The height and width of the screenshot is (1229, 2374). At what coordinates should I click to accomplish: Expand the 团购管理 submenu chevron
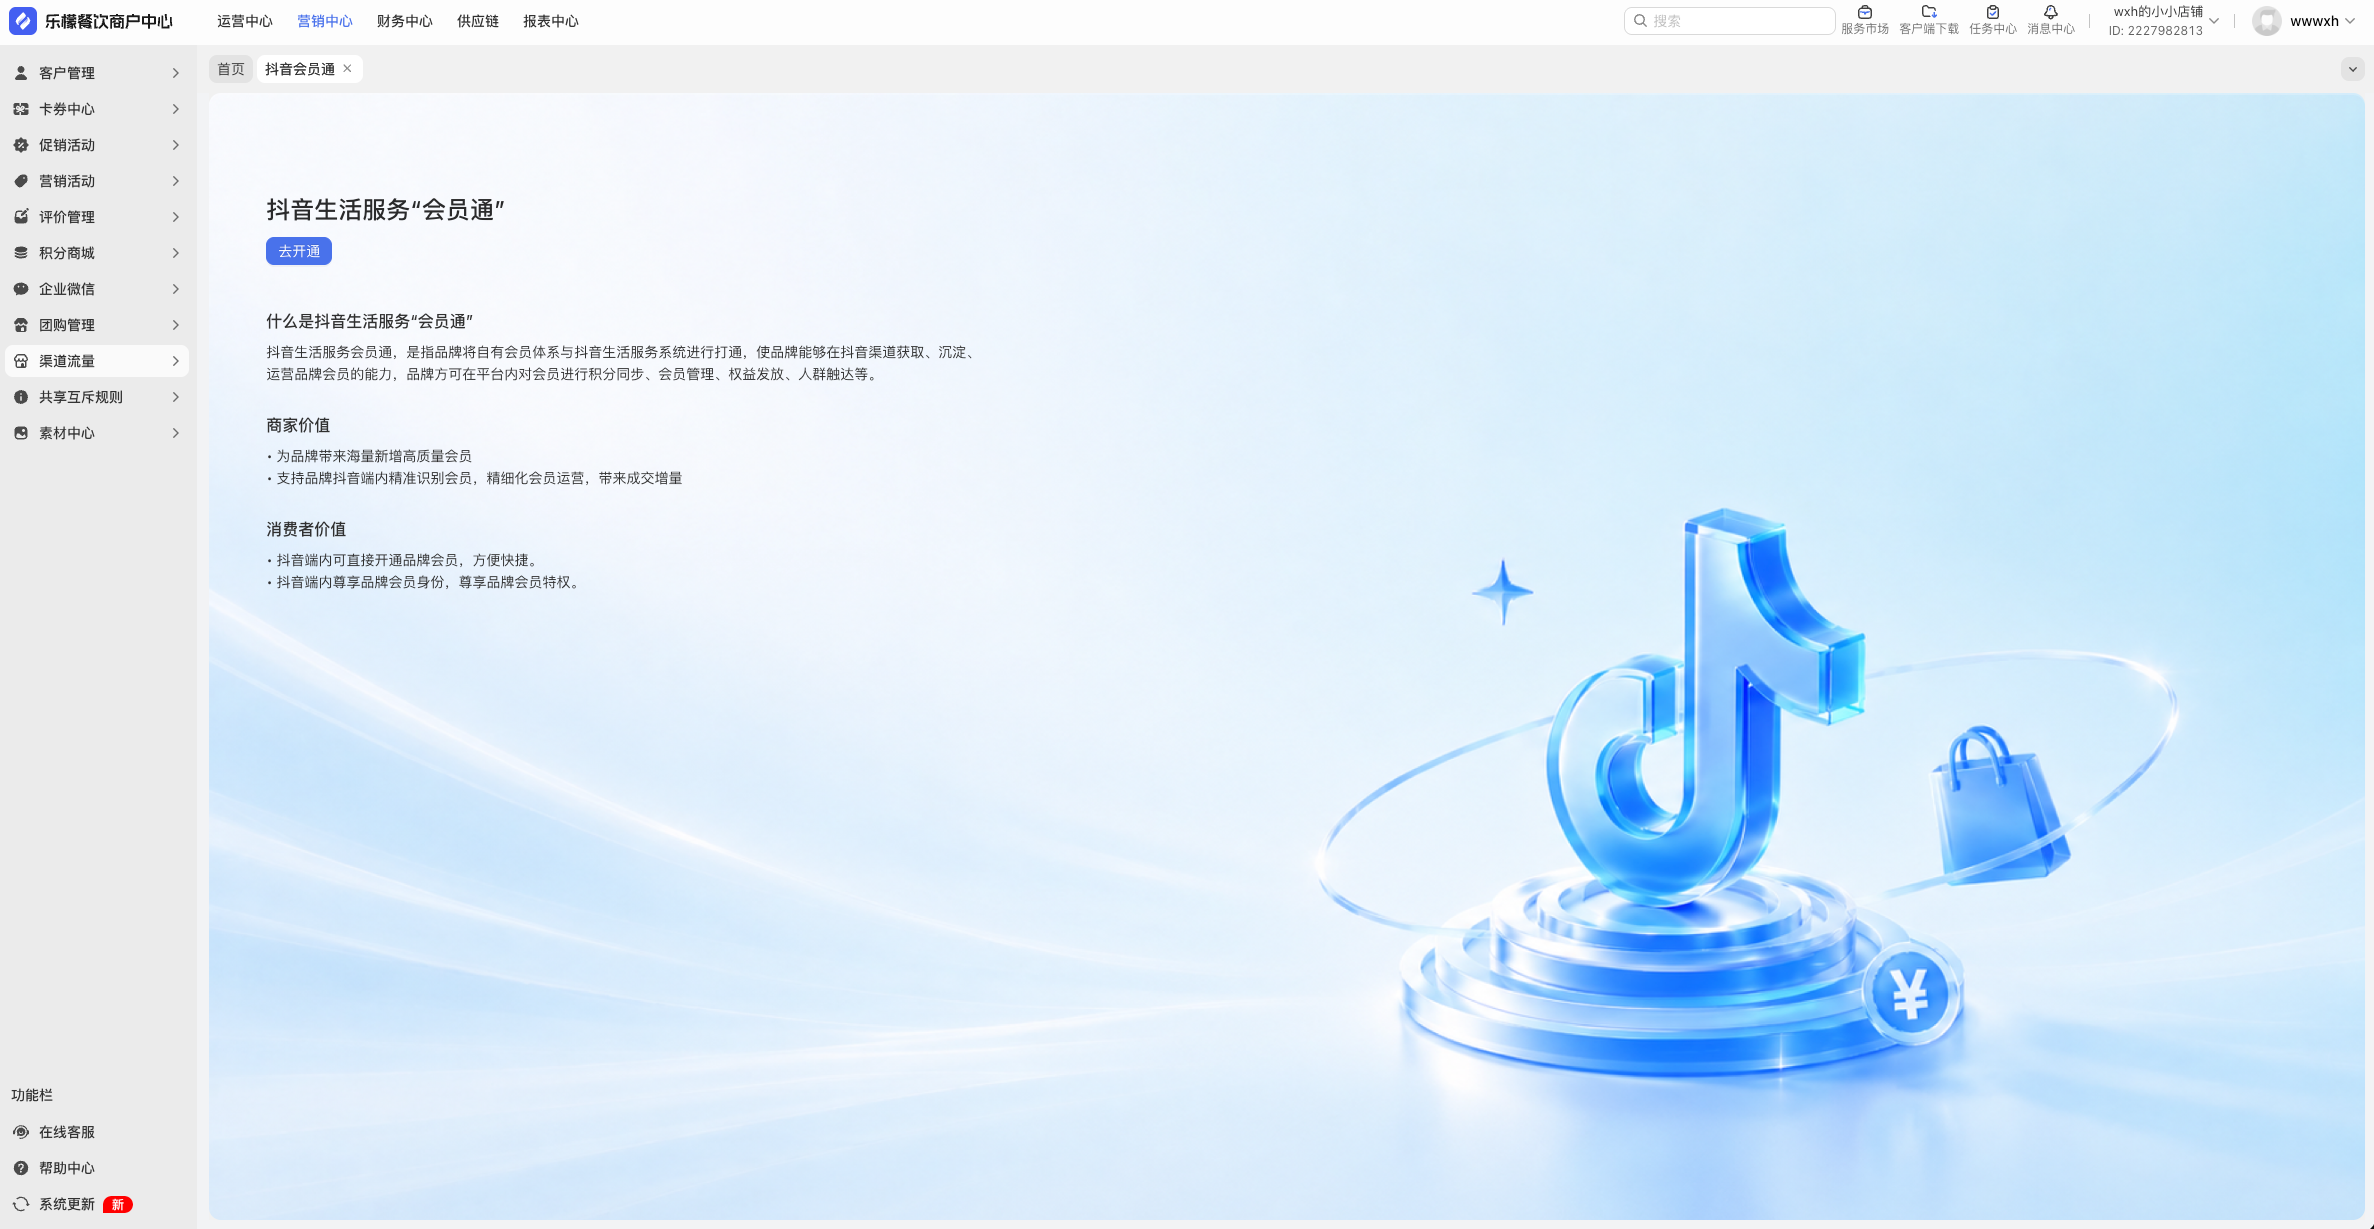pos(176,325)
